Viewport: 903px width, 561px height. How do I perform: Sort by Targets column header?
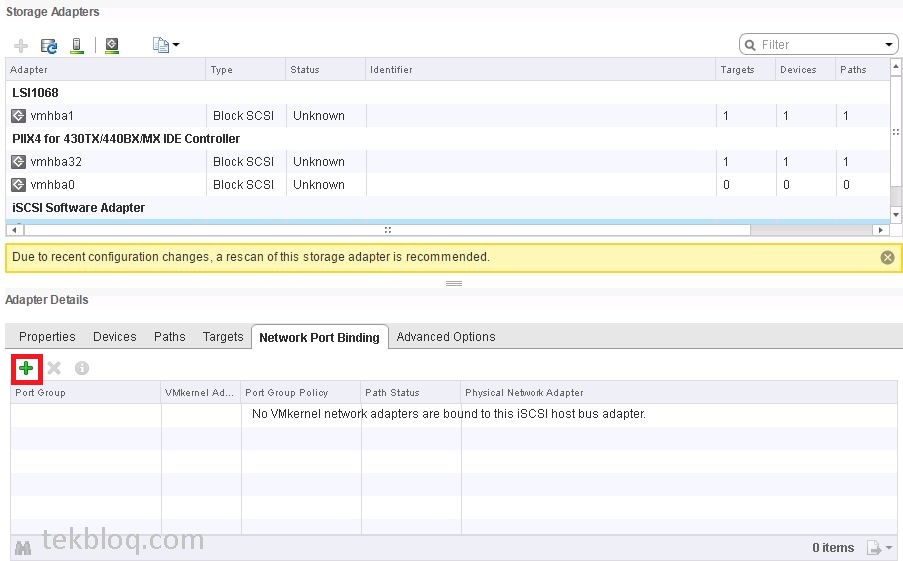click(746, 69)
